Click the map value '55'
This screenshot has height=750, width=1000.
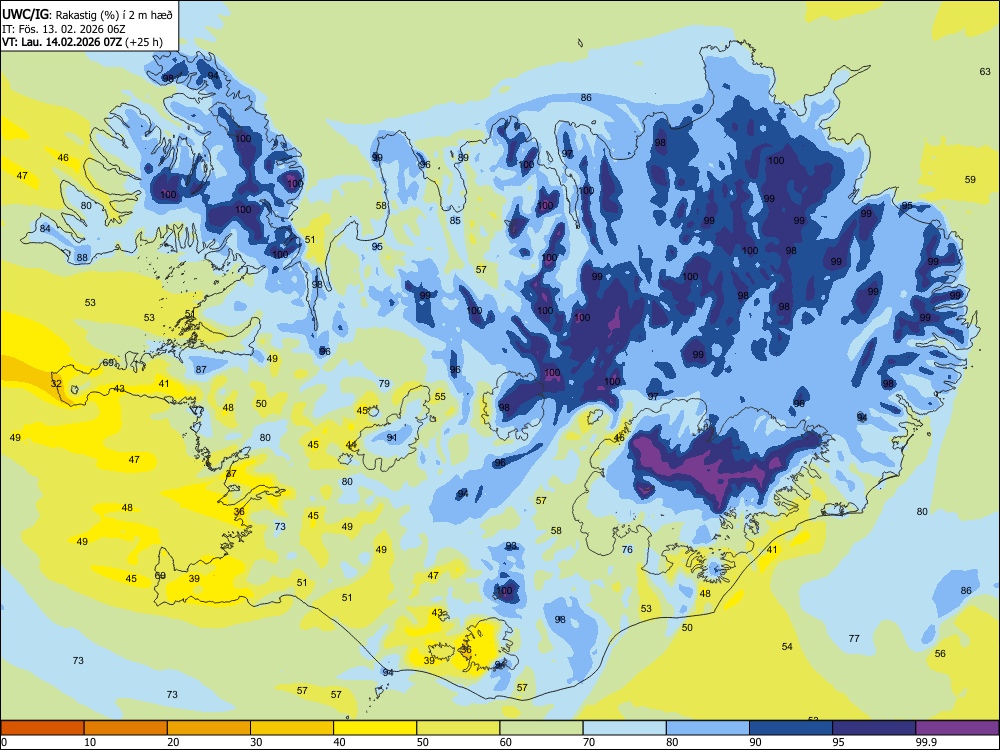440,397
